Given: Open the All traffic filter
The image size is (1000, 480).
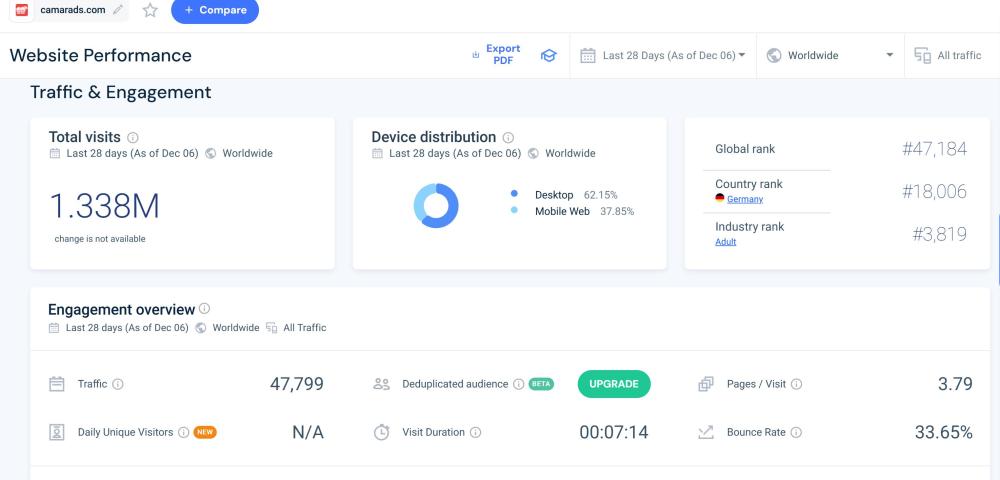Looking at the screenshot, I should pos(949,56).
